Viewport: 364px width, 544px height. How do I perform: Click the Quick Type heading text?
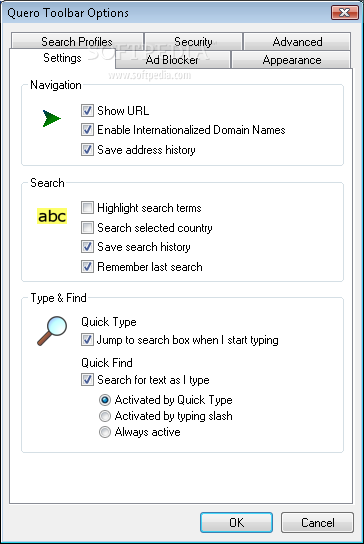coord(109,322)
